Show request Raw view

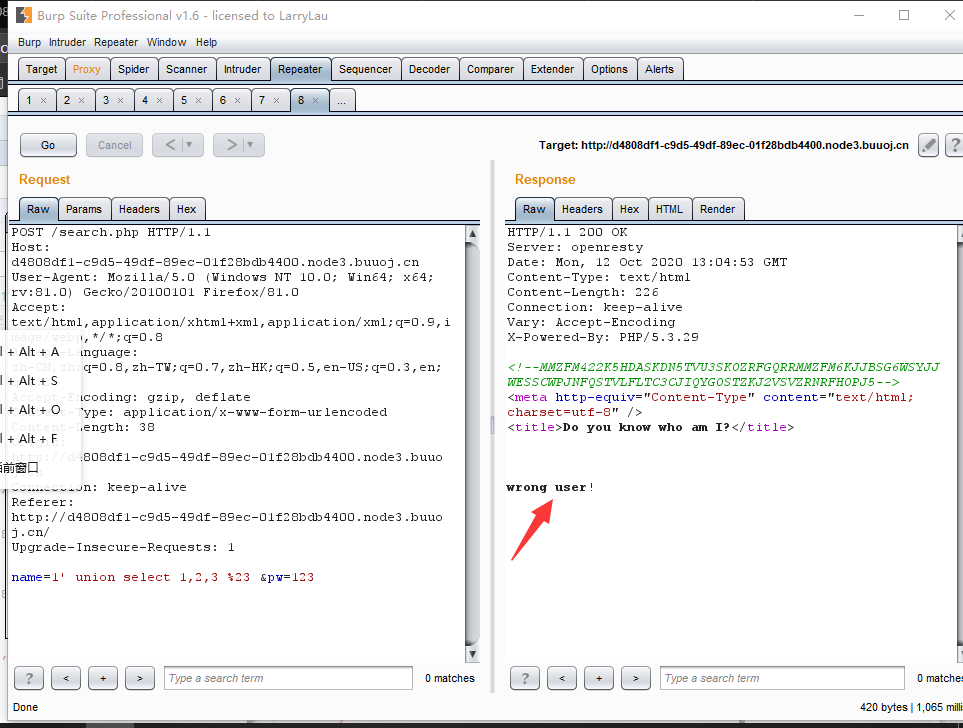pyautogui.click(x=38, y=209)
